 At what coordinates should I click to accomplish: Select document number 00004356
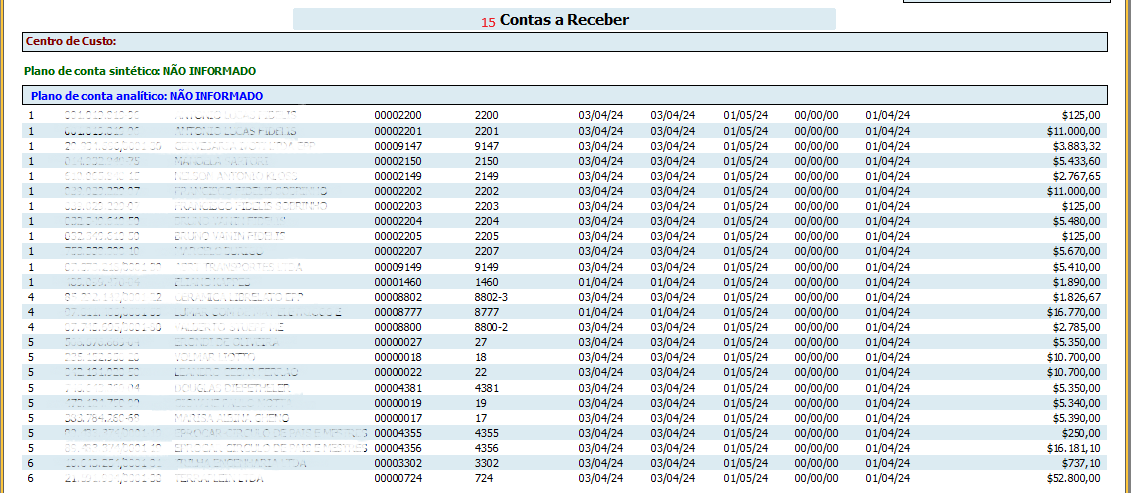[x=397, y=448]
